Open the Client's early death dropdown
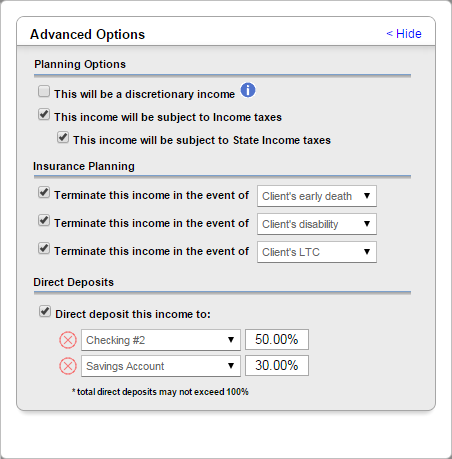Screen dimensions: 452x459 (x=317, y=196)
